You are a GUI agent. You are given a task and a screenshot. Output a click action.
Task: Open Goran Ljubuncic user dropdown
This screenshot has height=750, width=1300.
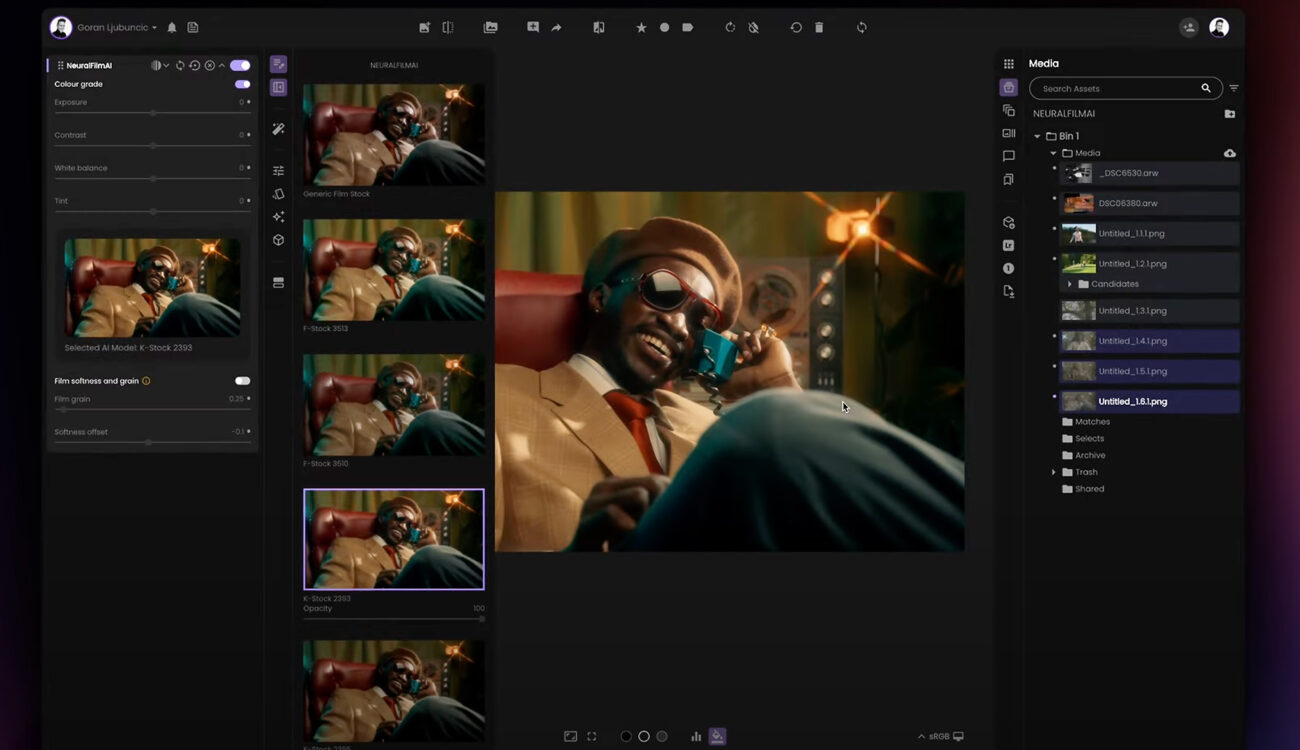(x=117, y=28)
